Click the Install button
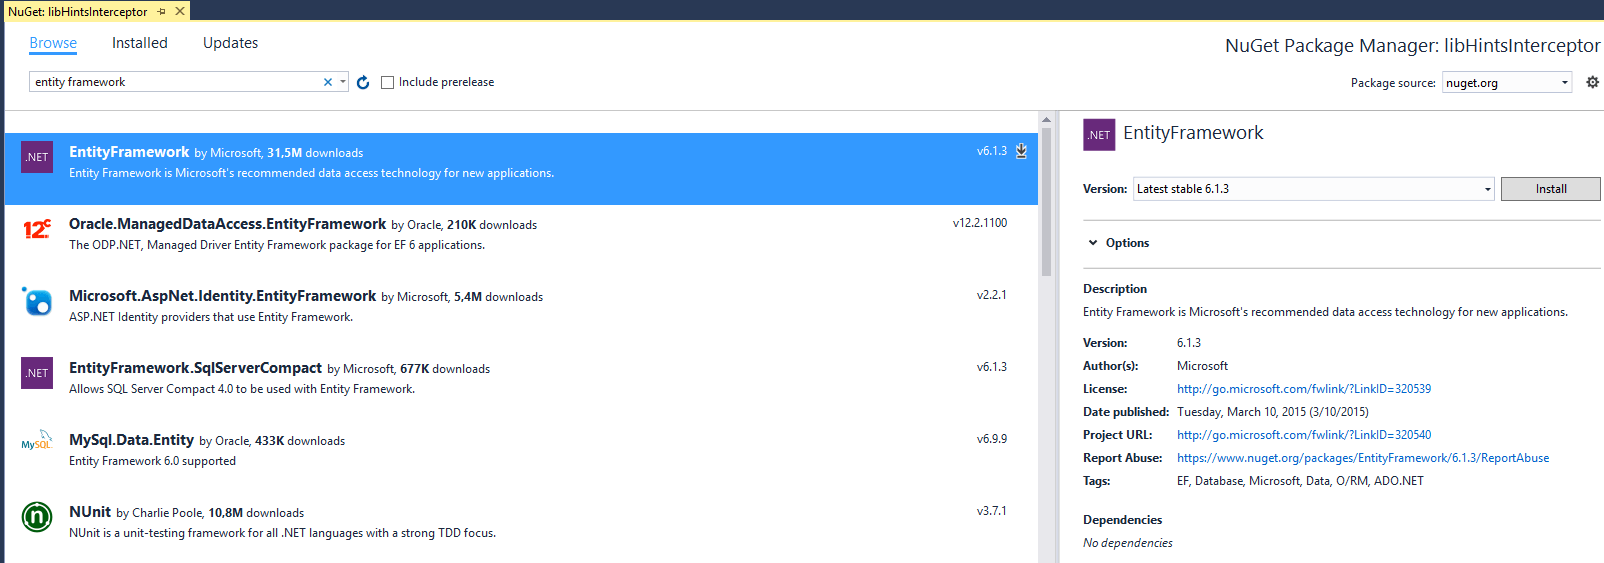This screenshot has height=563, width=1604. click(1551, 189)
